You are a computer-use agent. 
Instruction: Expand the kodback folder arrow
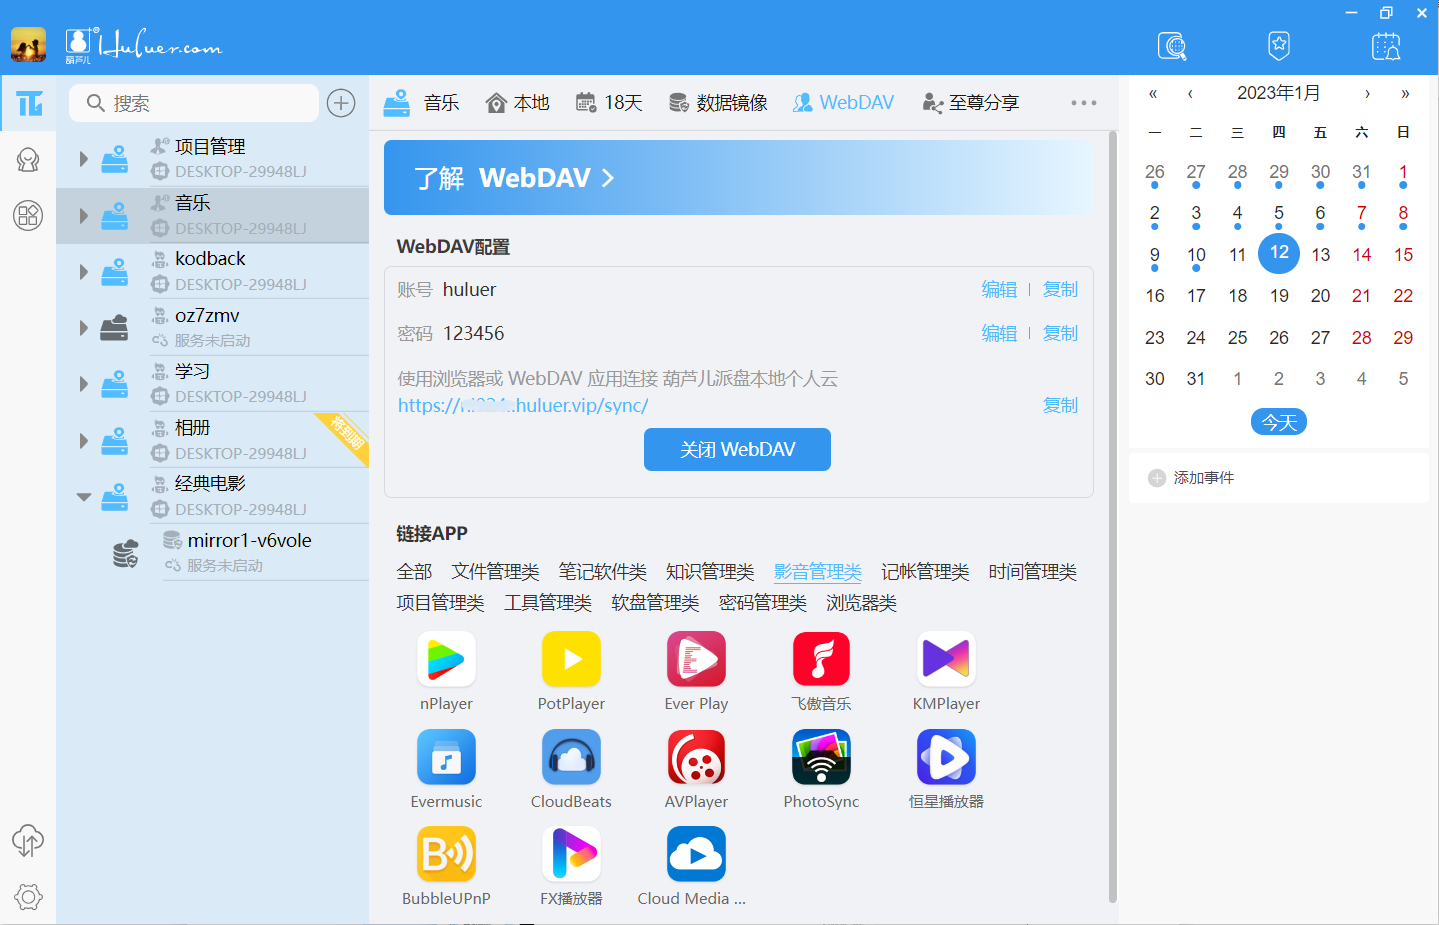(x=84, y=271)
